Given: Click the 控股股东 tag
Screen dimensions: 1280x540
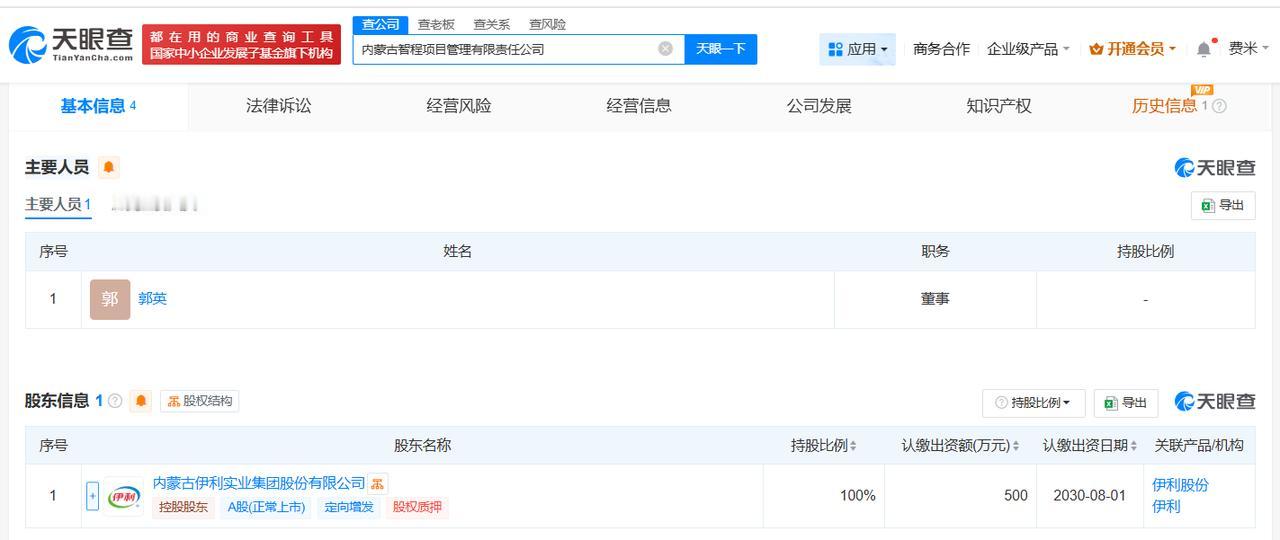Looking at the screenshot, I should pyautogui.click(x=183, y=507).
